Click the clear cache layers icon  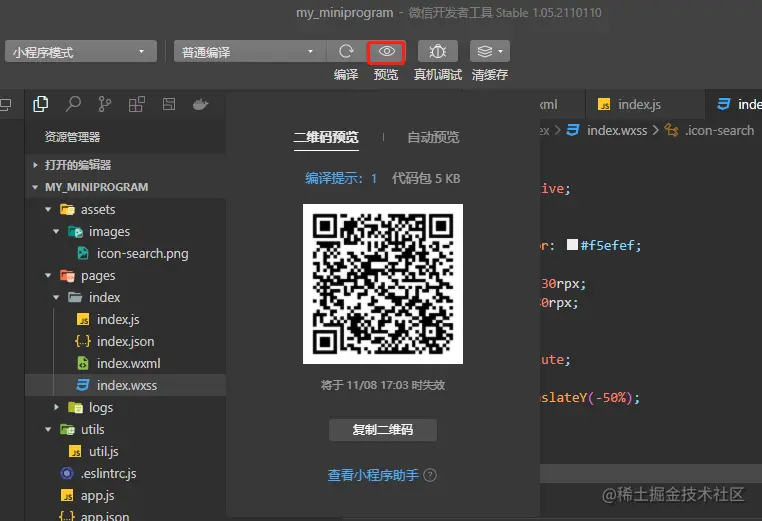[485, 51]
